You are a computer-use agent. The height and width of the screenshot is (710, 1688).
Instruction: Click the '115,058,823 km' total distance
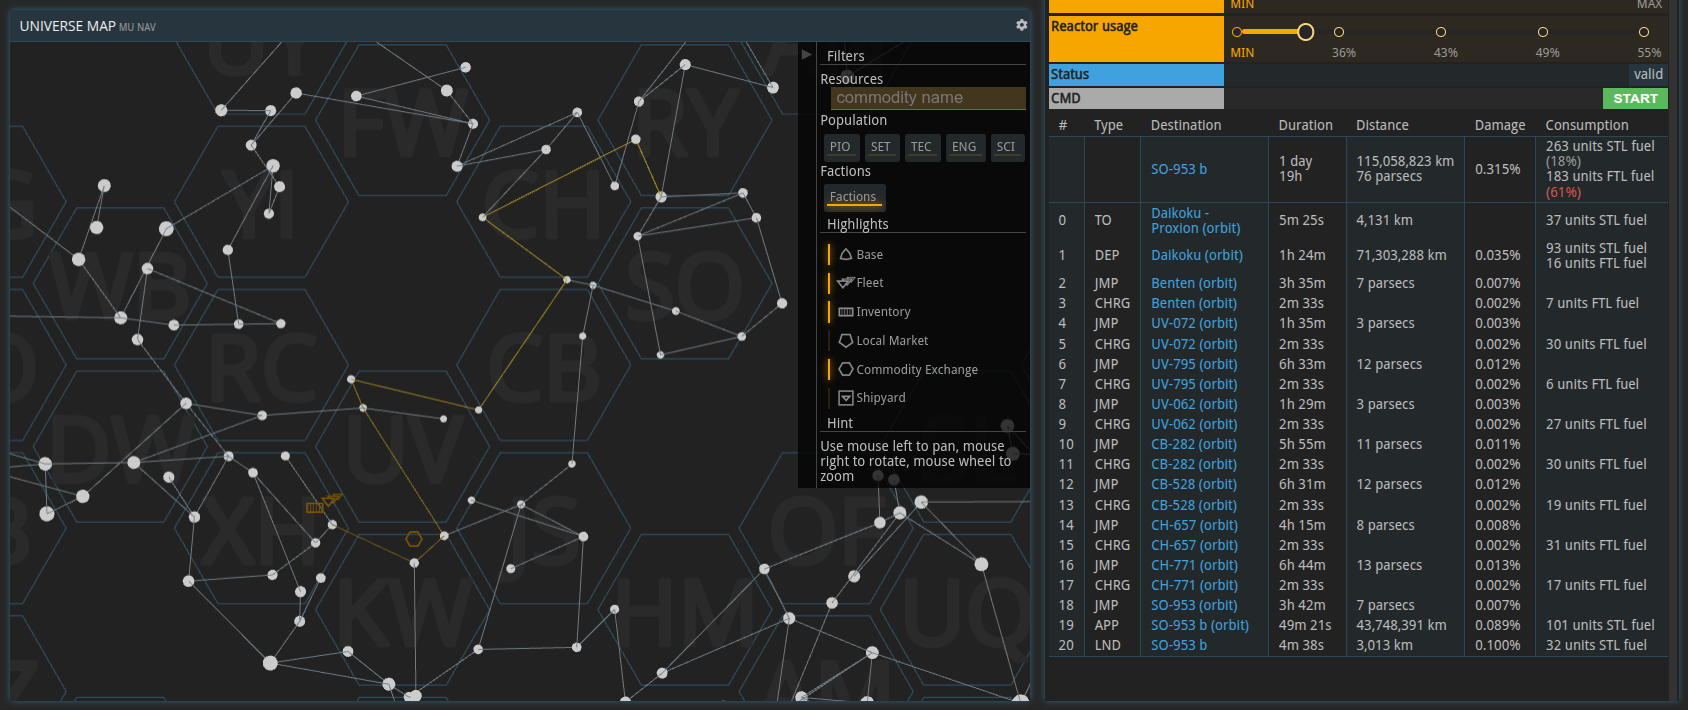point(1405,161)
